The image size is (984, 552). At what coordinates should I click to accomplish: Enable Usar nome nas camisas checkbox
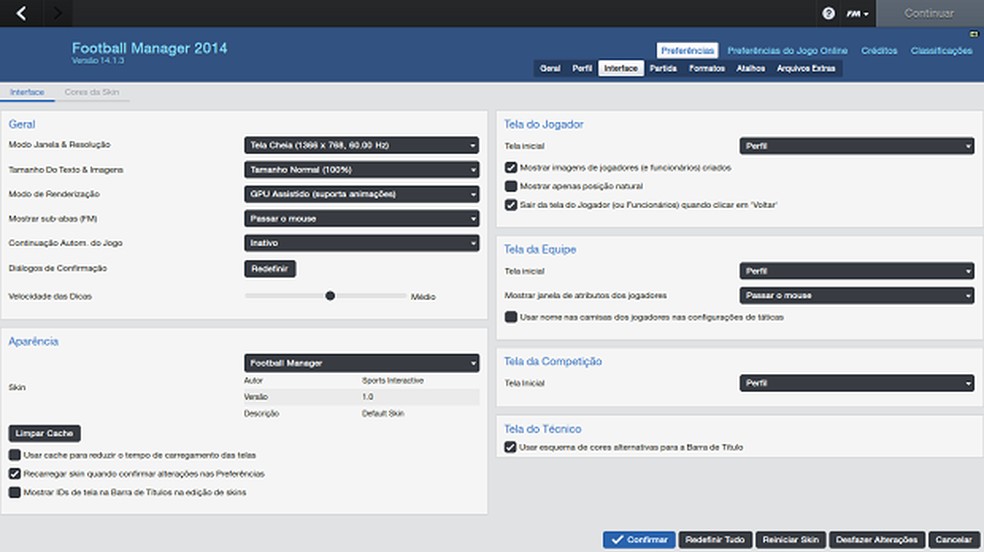tap(511, 317)
